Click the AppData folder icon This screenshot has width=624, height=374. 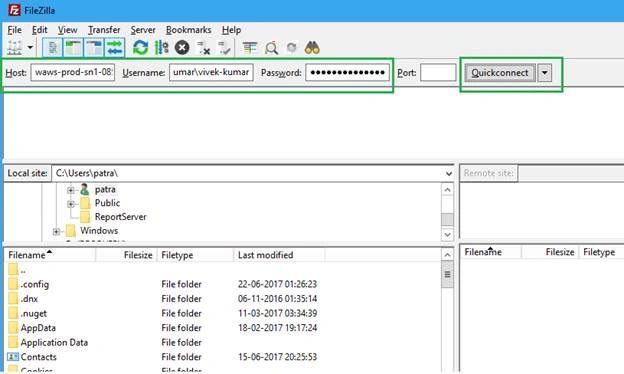[13, 328]
